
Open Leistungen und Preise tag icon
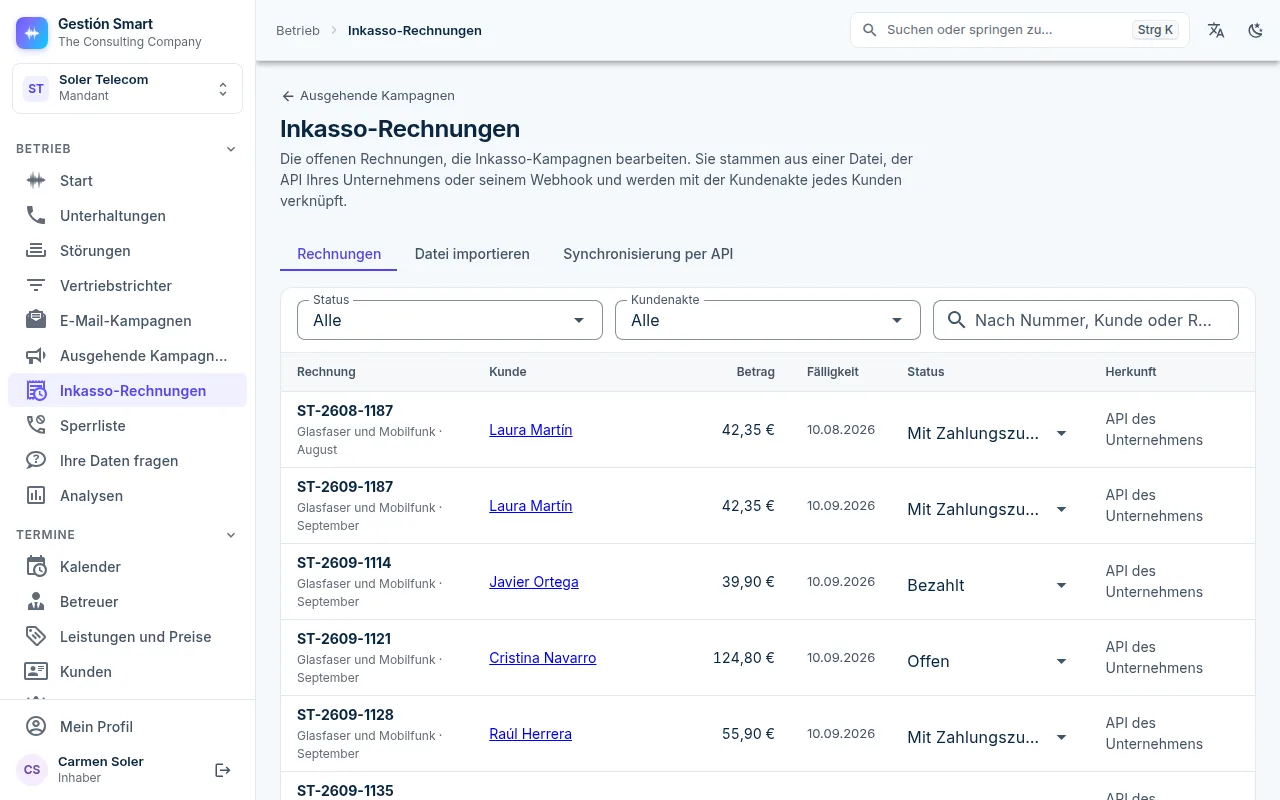pos(36,637)
